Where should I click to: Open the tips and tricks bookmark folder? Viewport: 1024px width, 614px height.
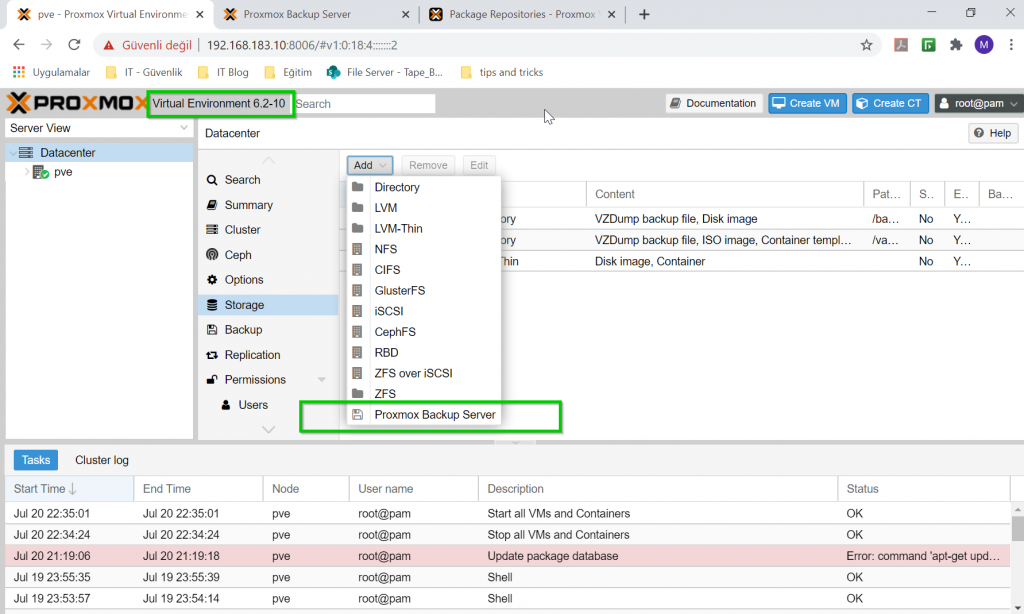pyautogui.click(x=502, y=73)
